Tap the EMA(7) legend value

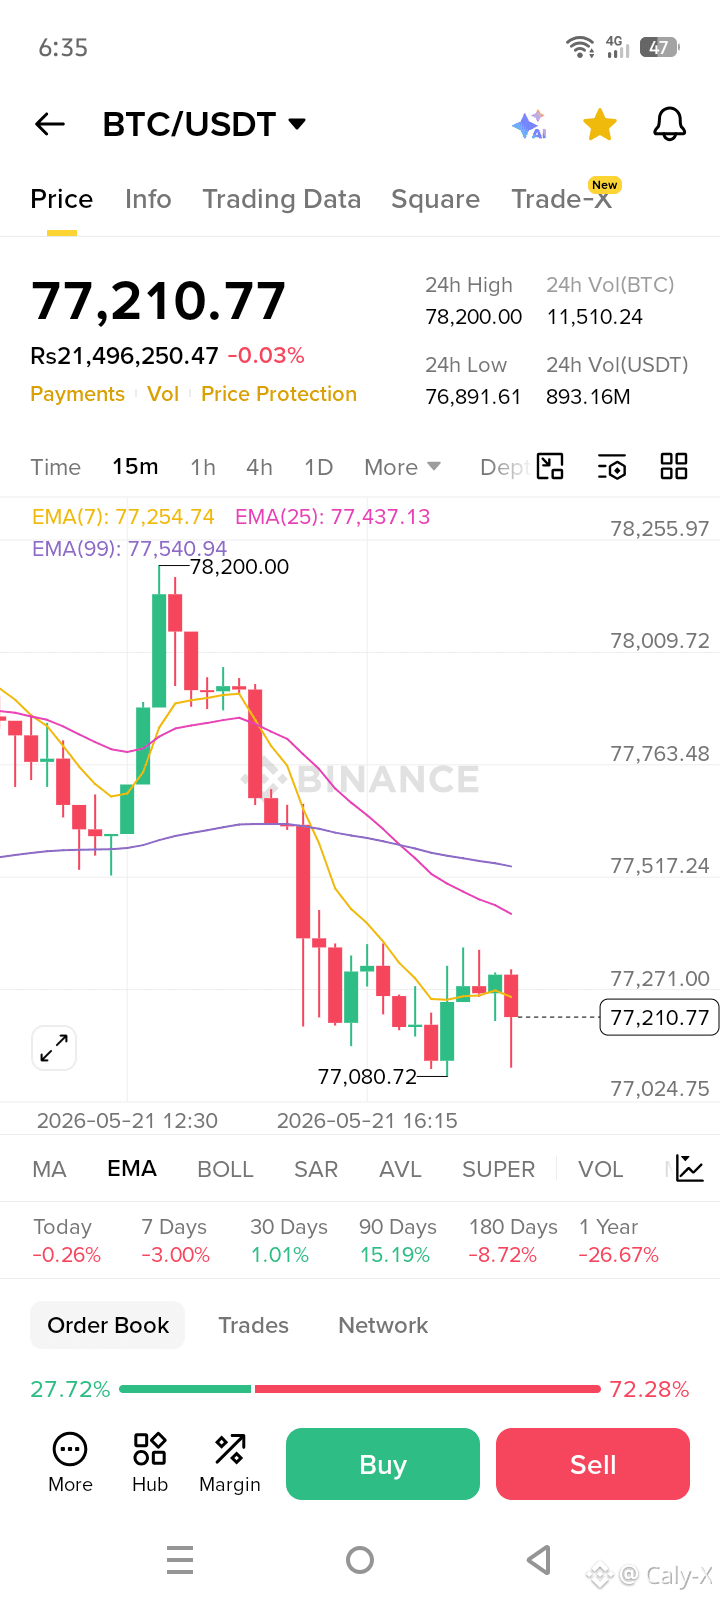pyautogui.click(x=123, y=517)
